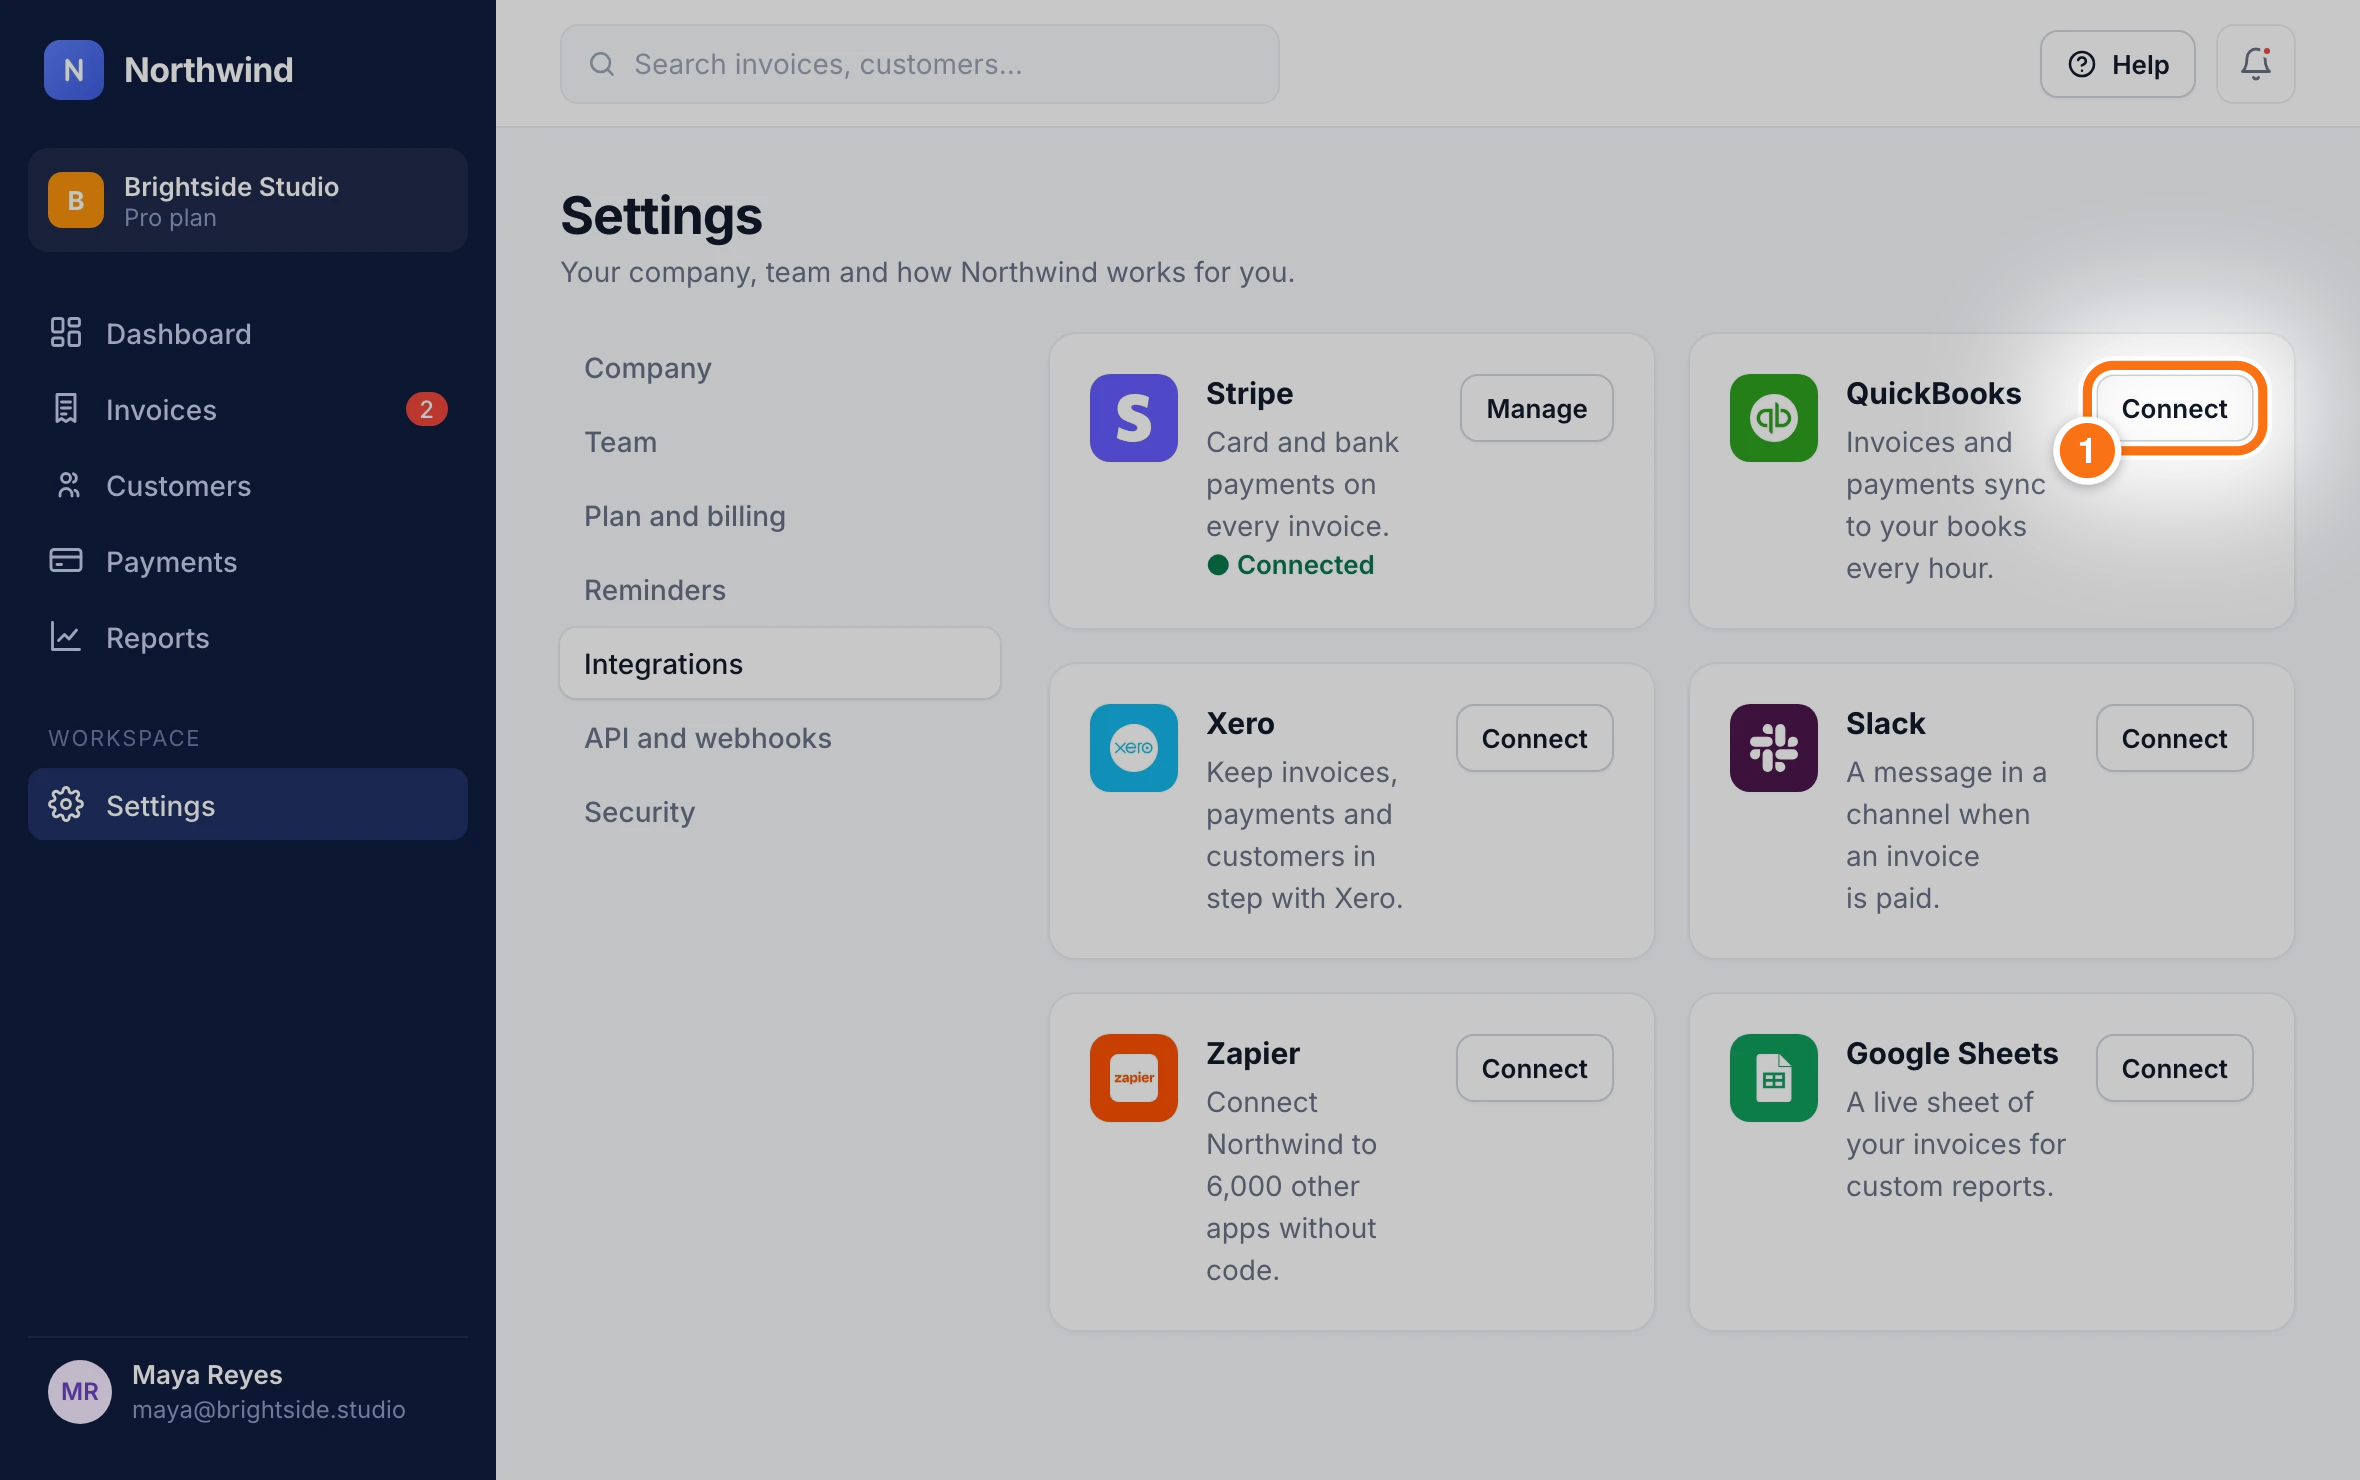Click the Maya Reyes MR avatar
This screenshot has width=2360, height=1480.
coord(80,1392)
